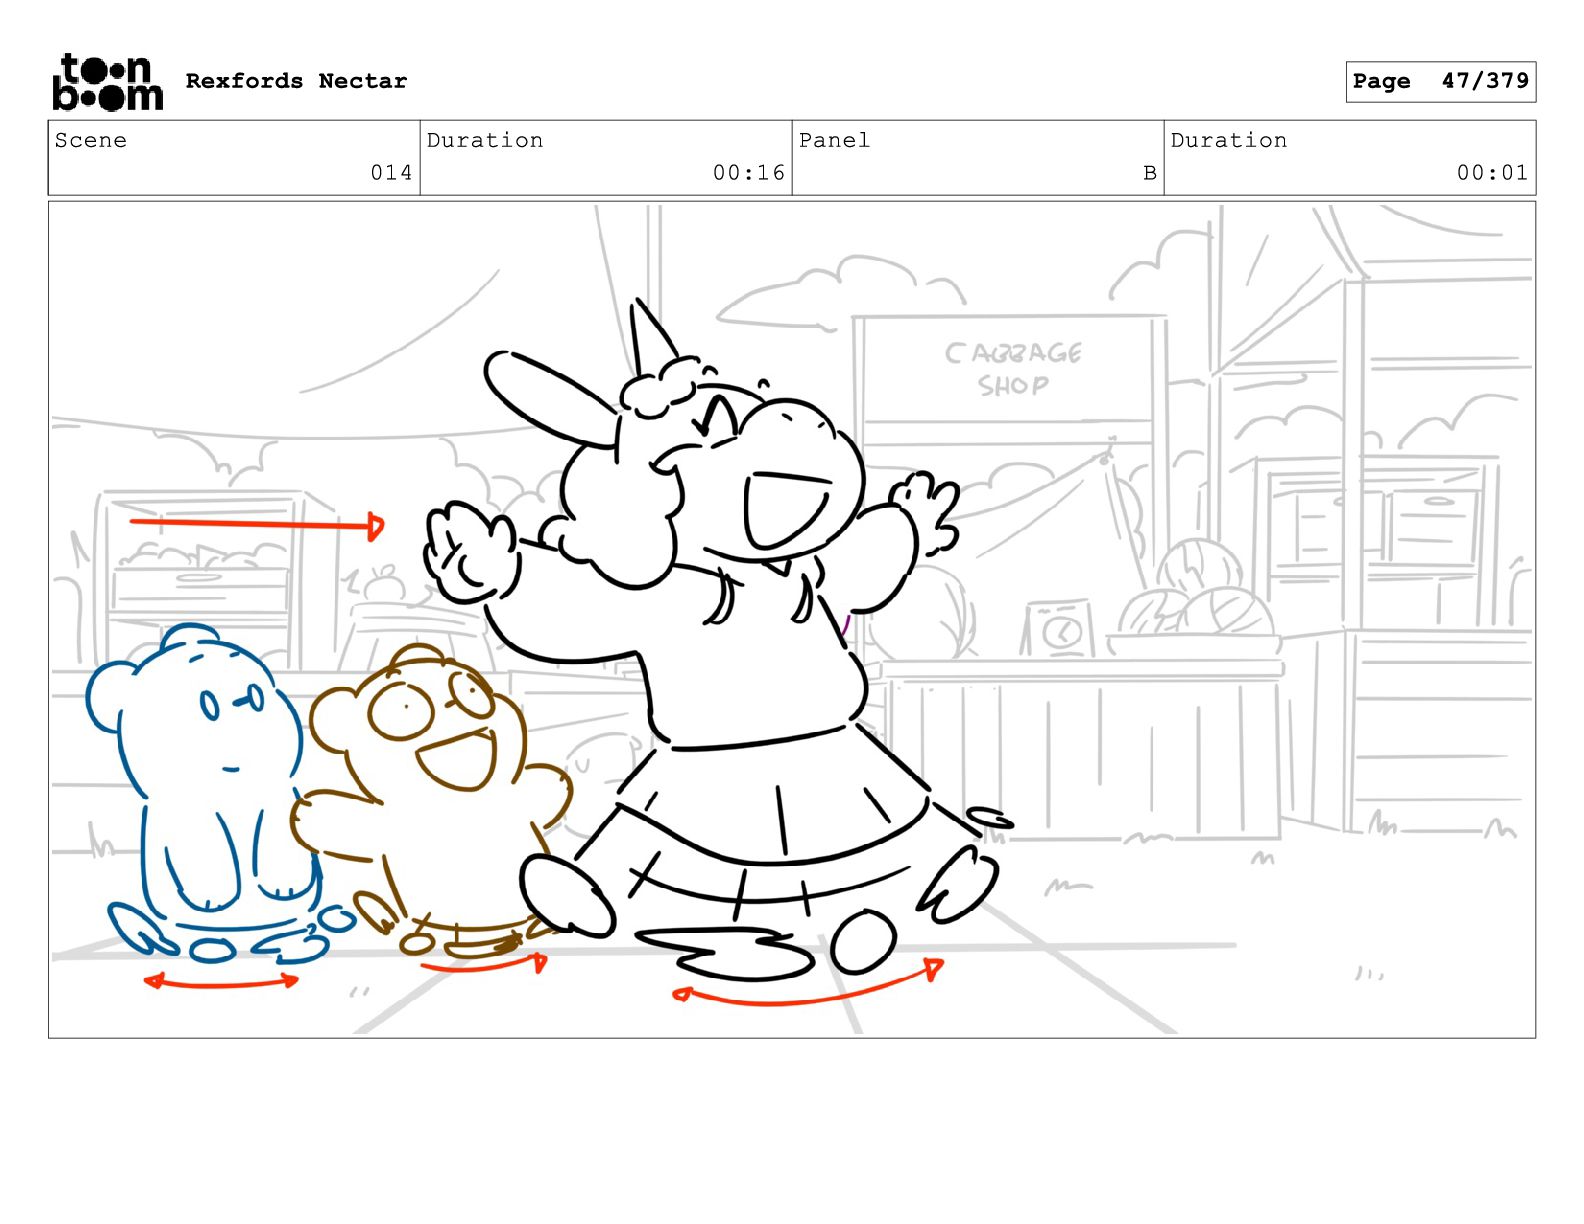
Task: Click the storyboard panel drawing thumbnail
Action: [x=792, y=620]
